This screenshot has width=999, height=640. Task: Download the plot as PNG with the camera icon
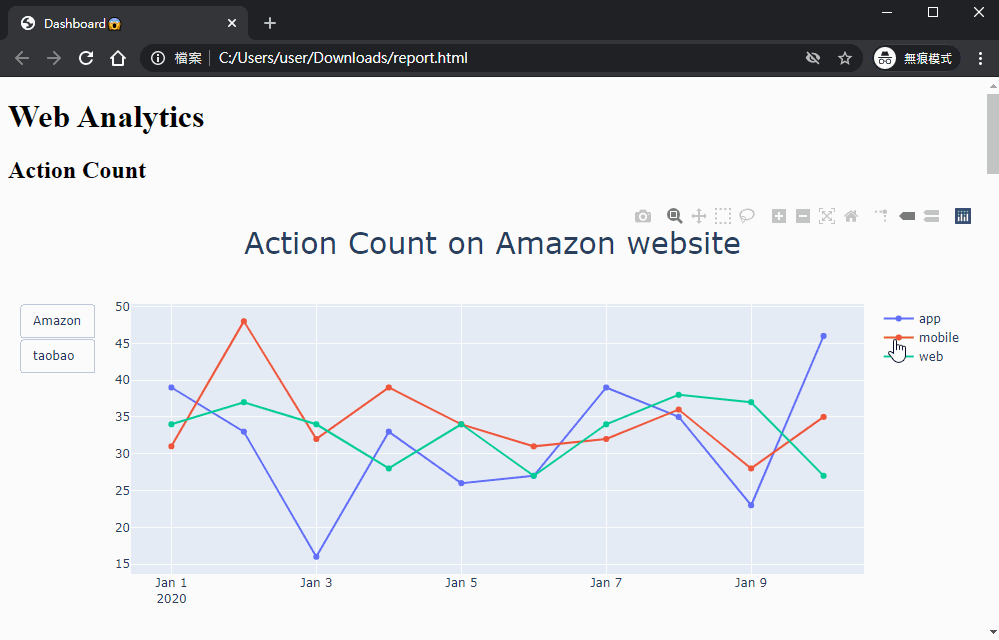(643, 217)
